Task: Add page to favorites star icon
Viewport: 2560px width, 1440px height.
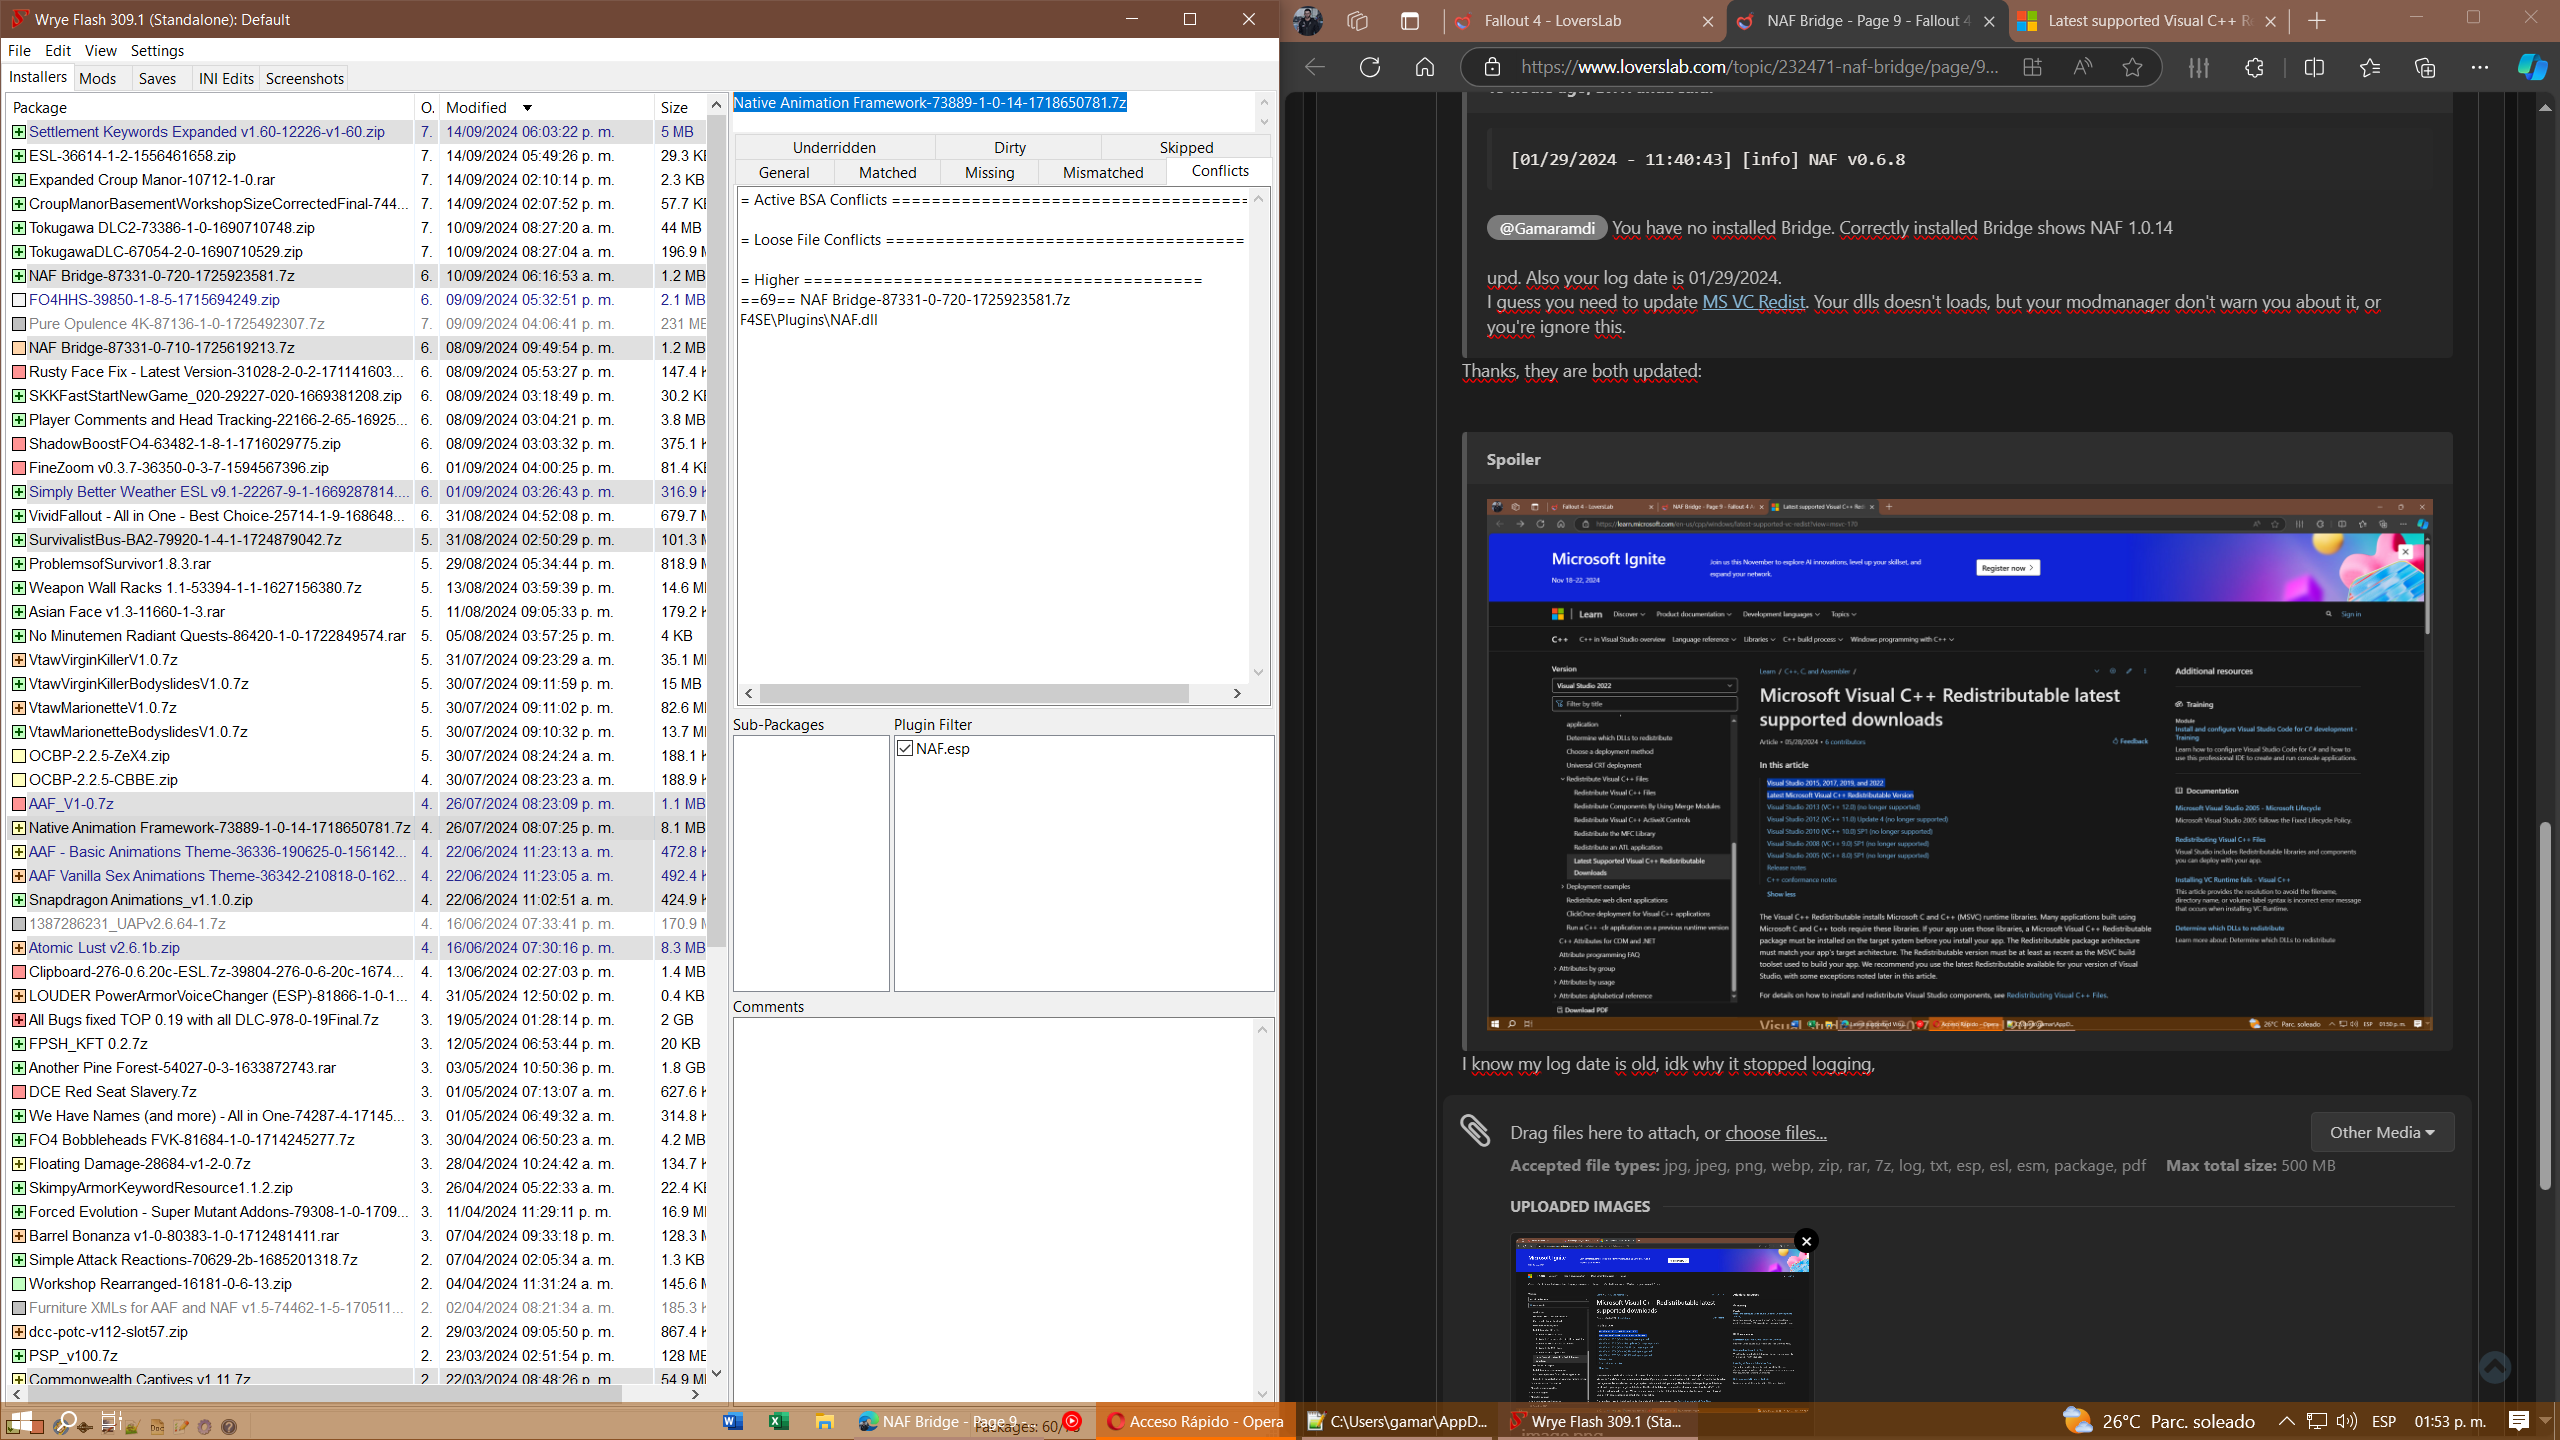Action: click(x=2132, y=67)
